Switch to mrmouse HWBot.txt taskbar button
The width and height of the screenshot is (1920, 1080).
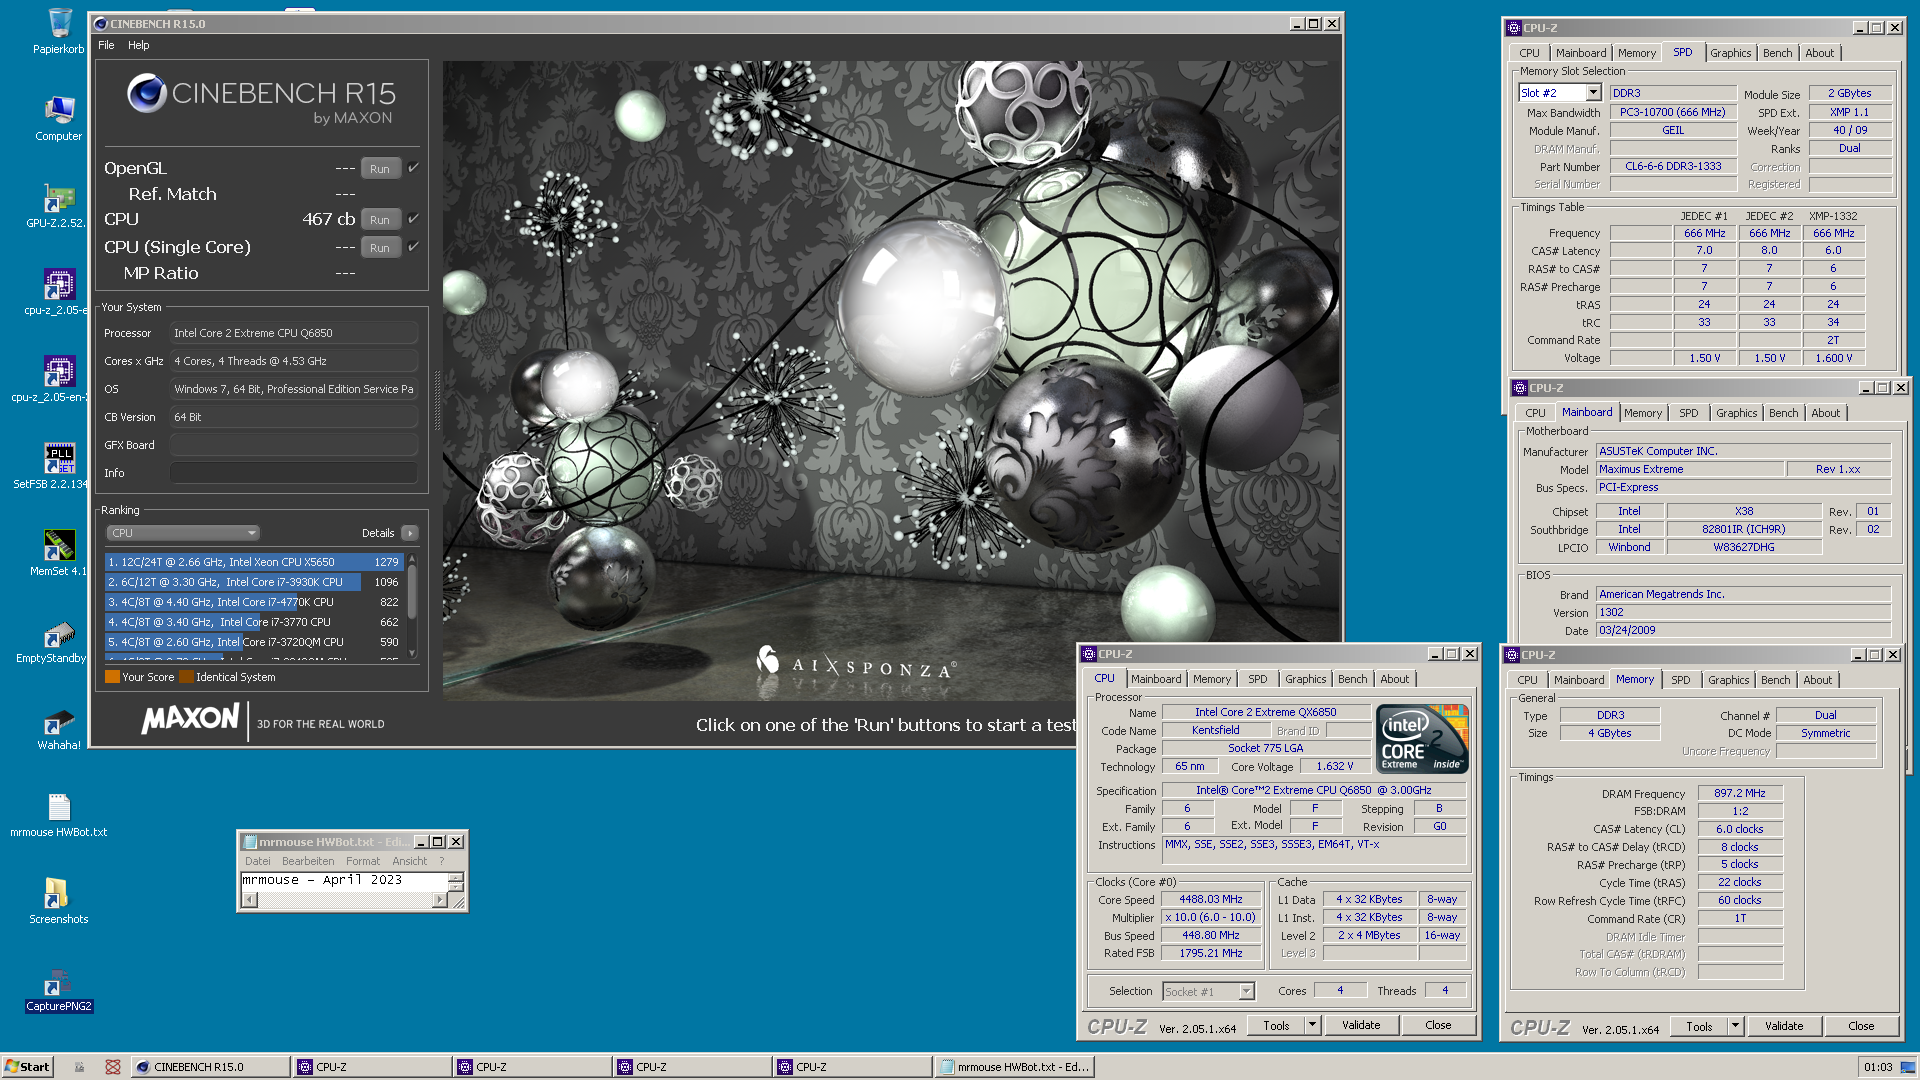1015,1067
